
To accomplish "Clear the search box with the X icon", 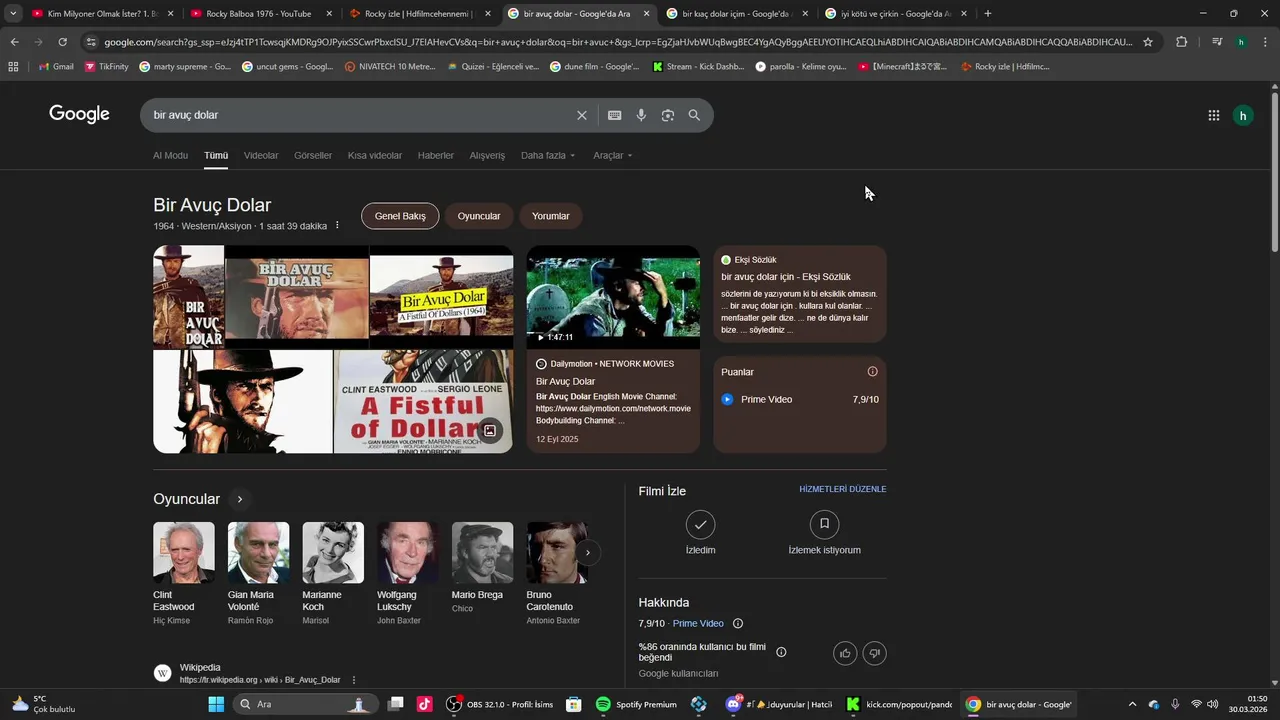I will pos(582,115).
